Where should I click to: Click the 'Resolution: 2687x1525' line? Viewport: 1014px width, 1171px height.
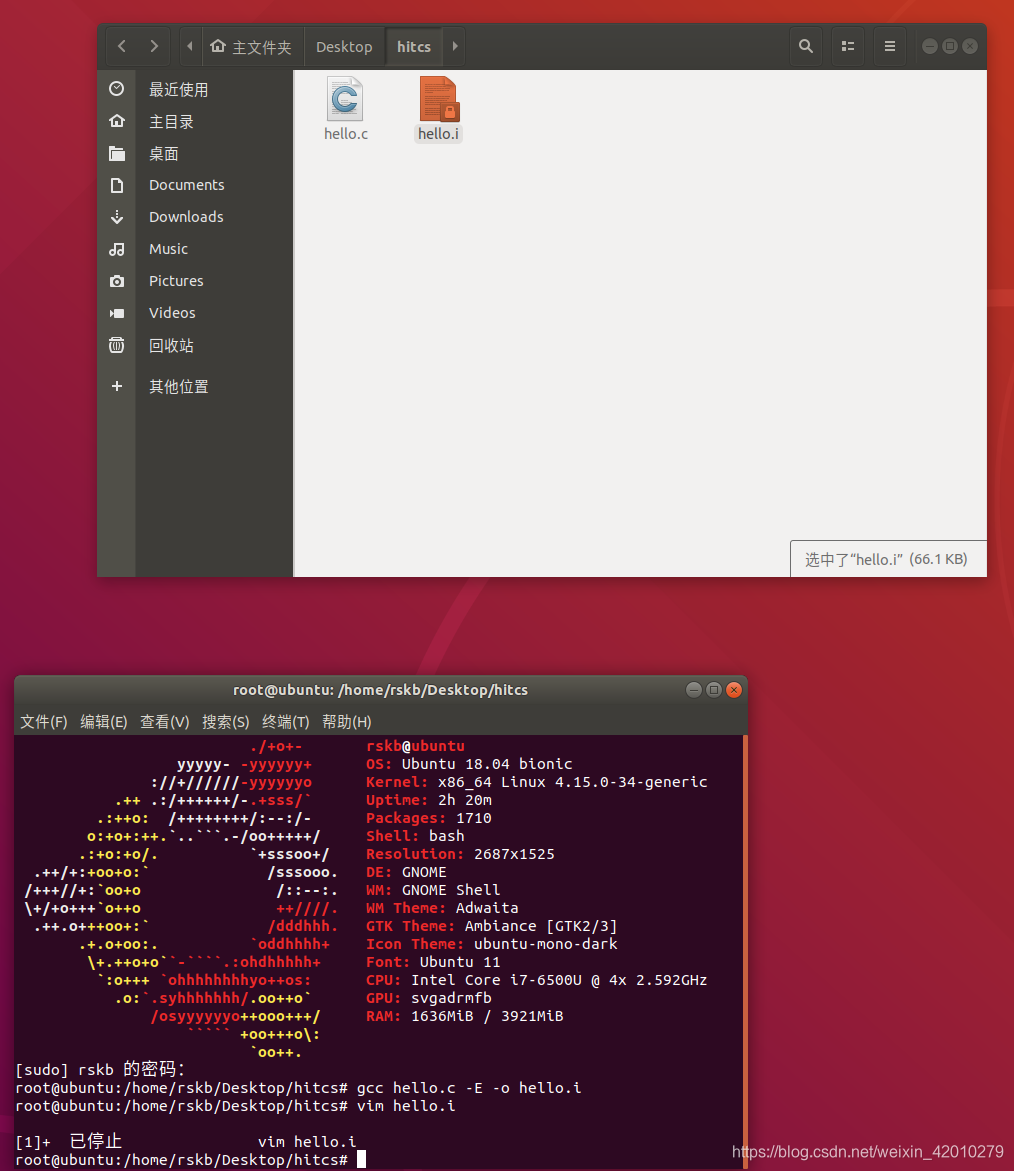(x=460, y=854)
